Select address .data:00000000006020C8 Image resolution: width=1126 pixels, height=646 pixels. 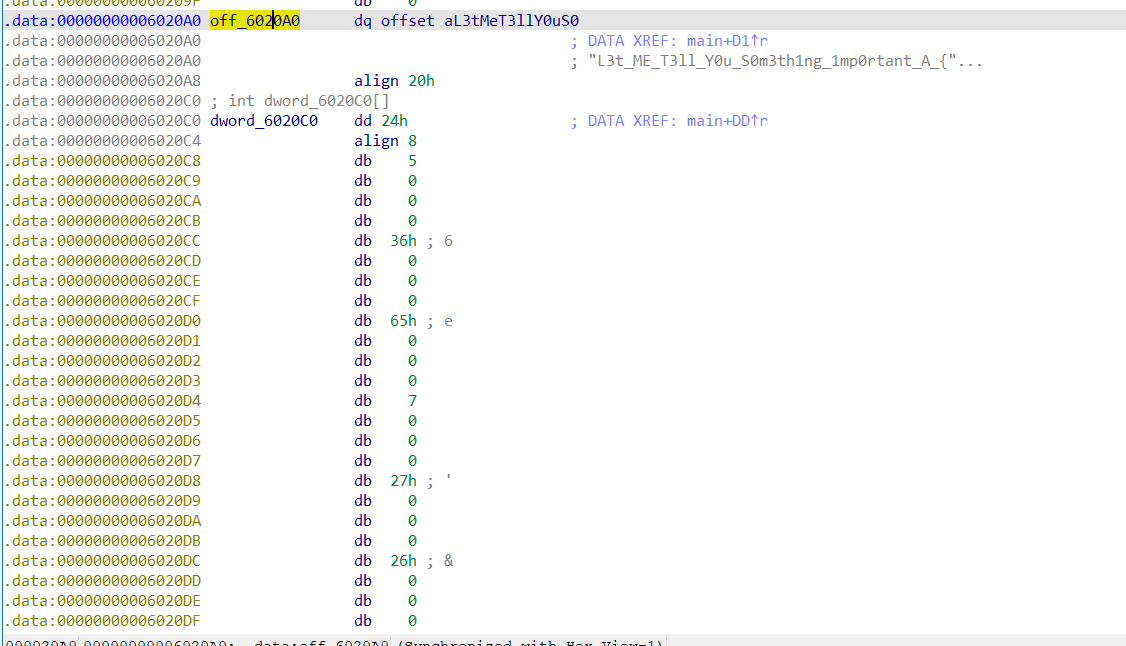click(103, 161)
